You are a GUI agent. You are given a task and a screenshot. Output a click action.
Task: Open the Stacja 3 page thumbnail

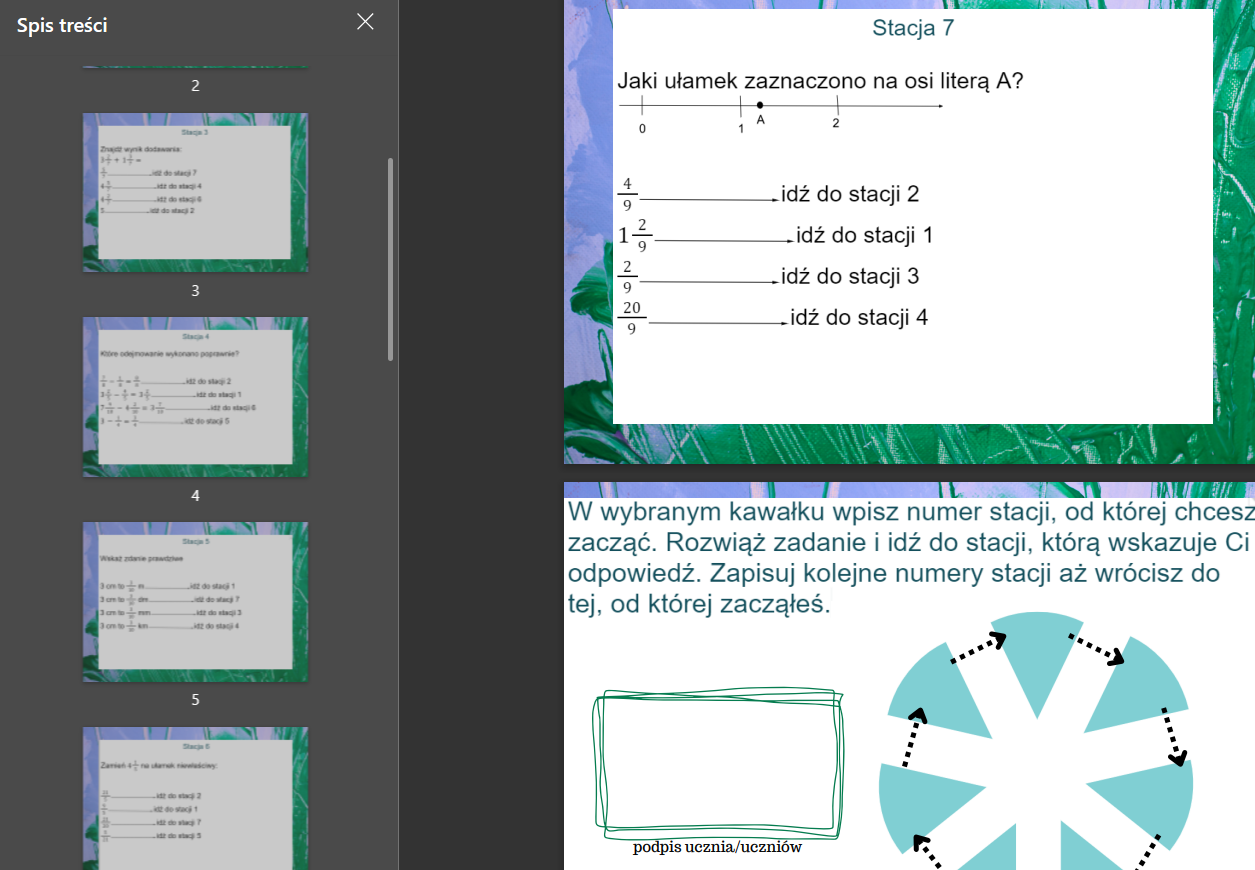195,192
